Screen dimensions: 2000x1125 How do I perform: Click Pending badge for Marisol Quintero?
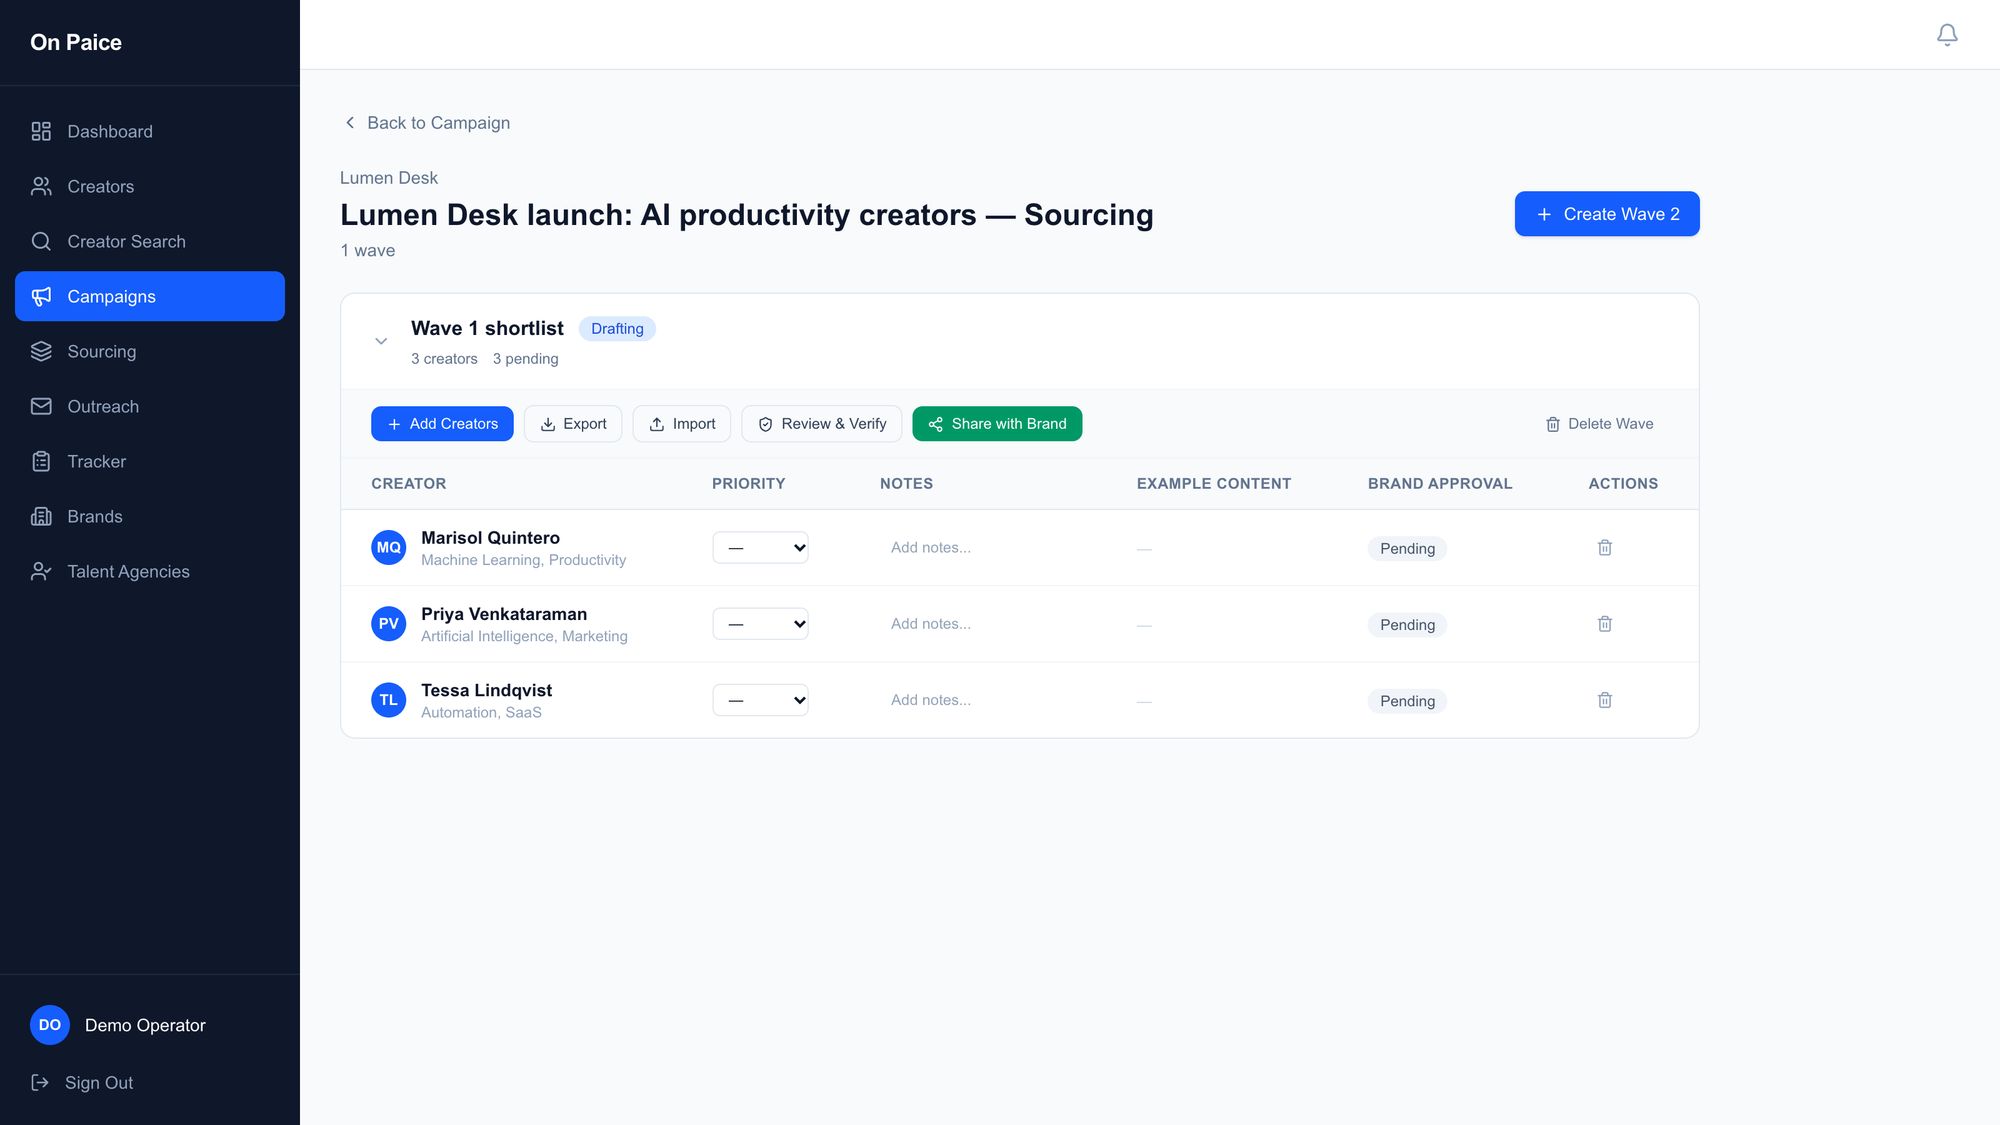[1407, 548]
